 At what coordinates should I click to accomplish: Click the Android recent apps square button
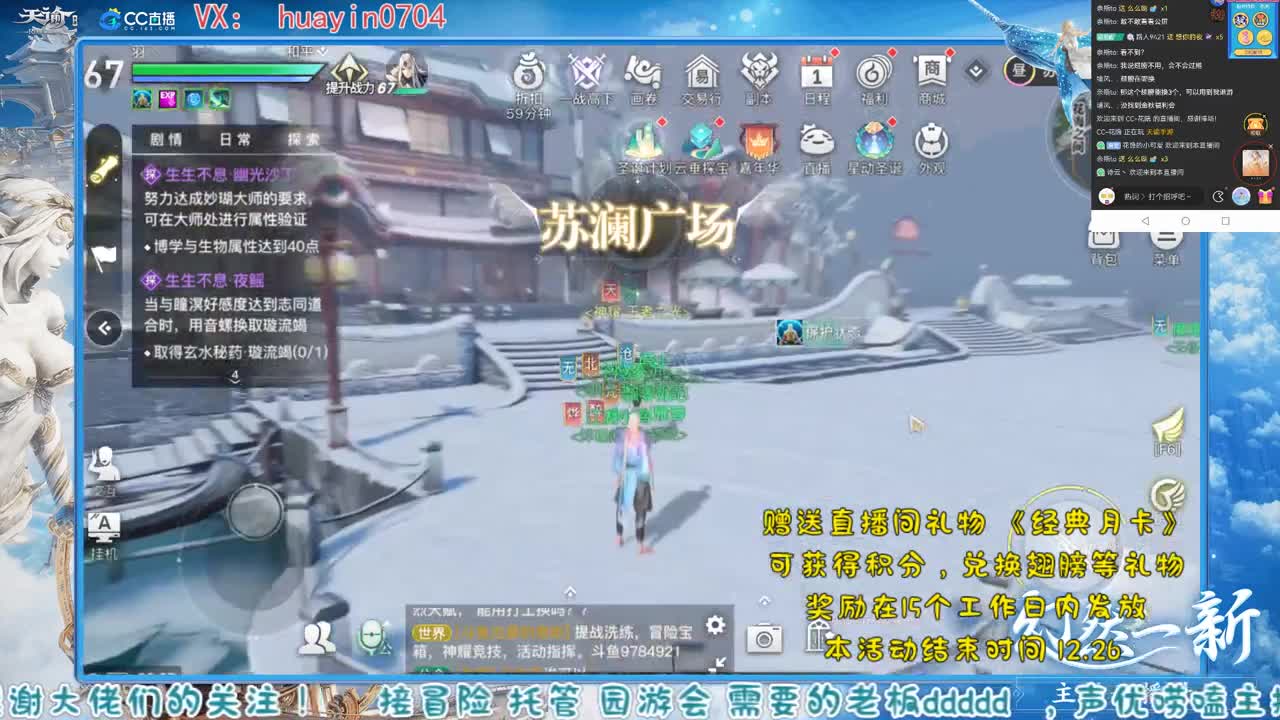(1225, 220)
